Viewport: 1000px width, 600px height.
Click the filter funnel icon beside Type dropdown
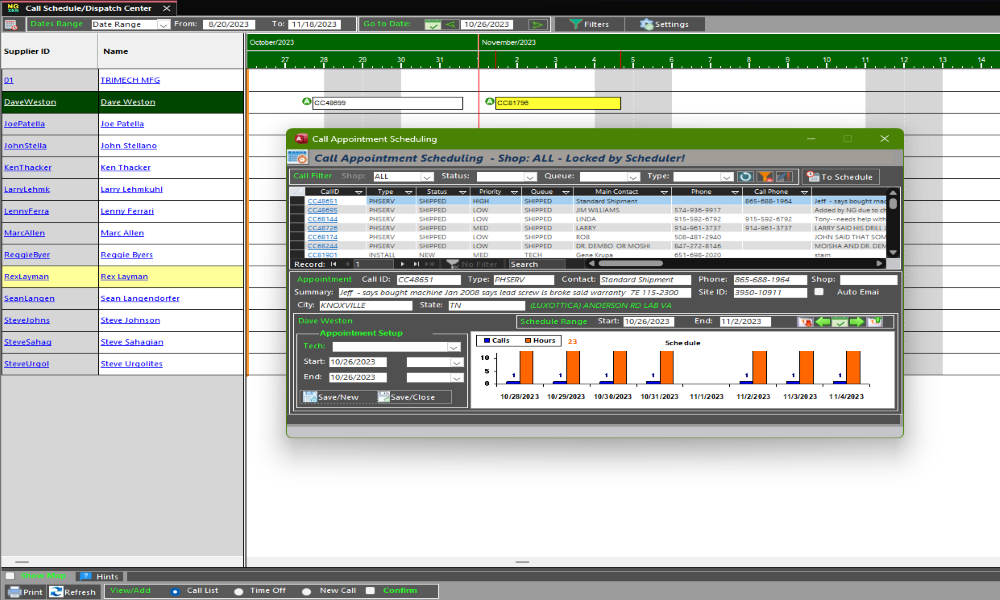[764, 177]
